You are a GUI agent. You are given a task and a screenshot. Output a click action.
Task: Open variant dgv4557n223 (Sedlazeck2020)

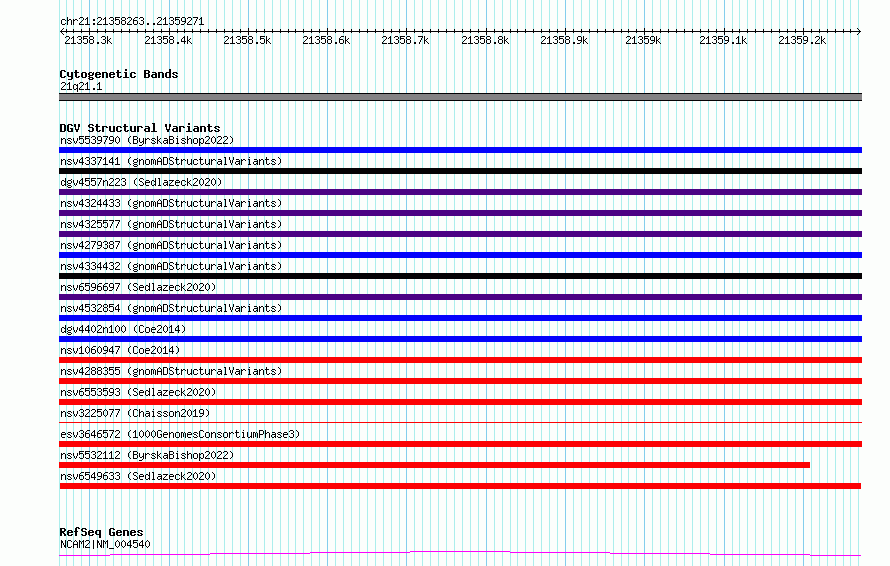pos(141,182)
